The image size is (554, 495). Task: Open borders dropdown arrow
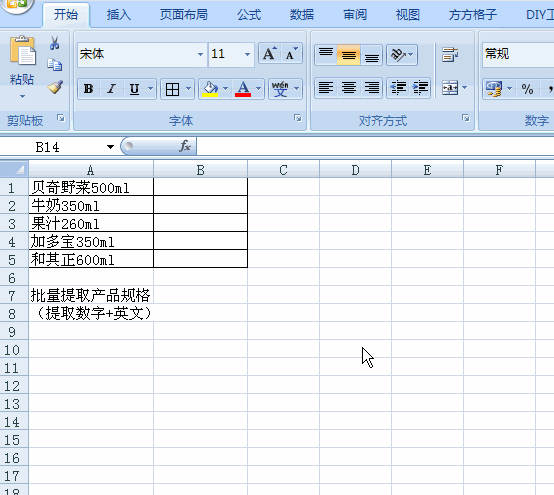[188, 89]
